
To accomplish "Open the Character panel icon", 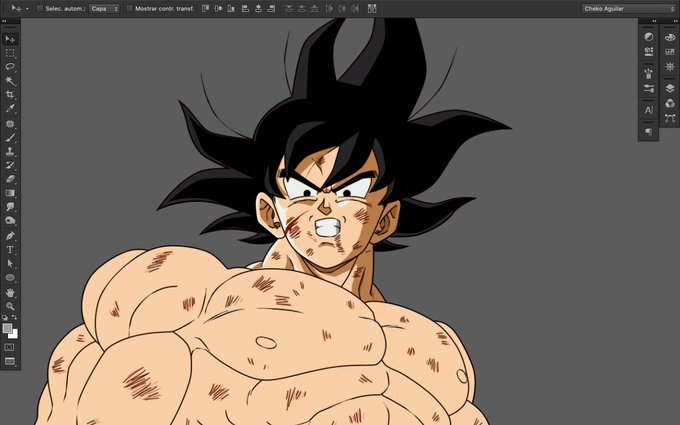I will (649, 110).
